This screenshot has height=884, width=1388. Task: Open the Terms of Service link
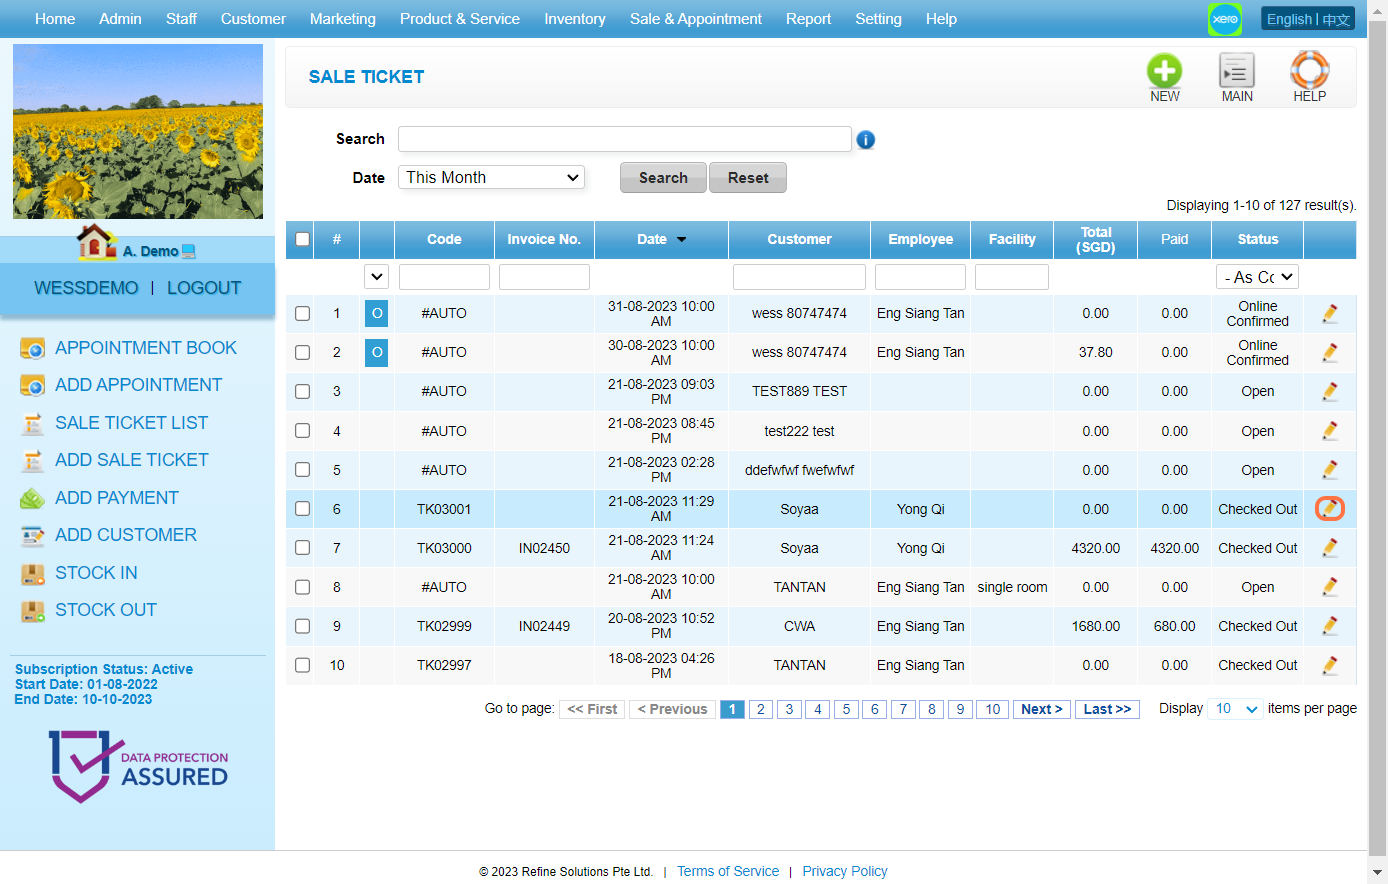728,871
